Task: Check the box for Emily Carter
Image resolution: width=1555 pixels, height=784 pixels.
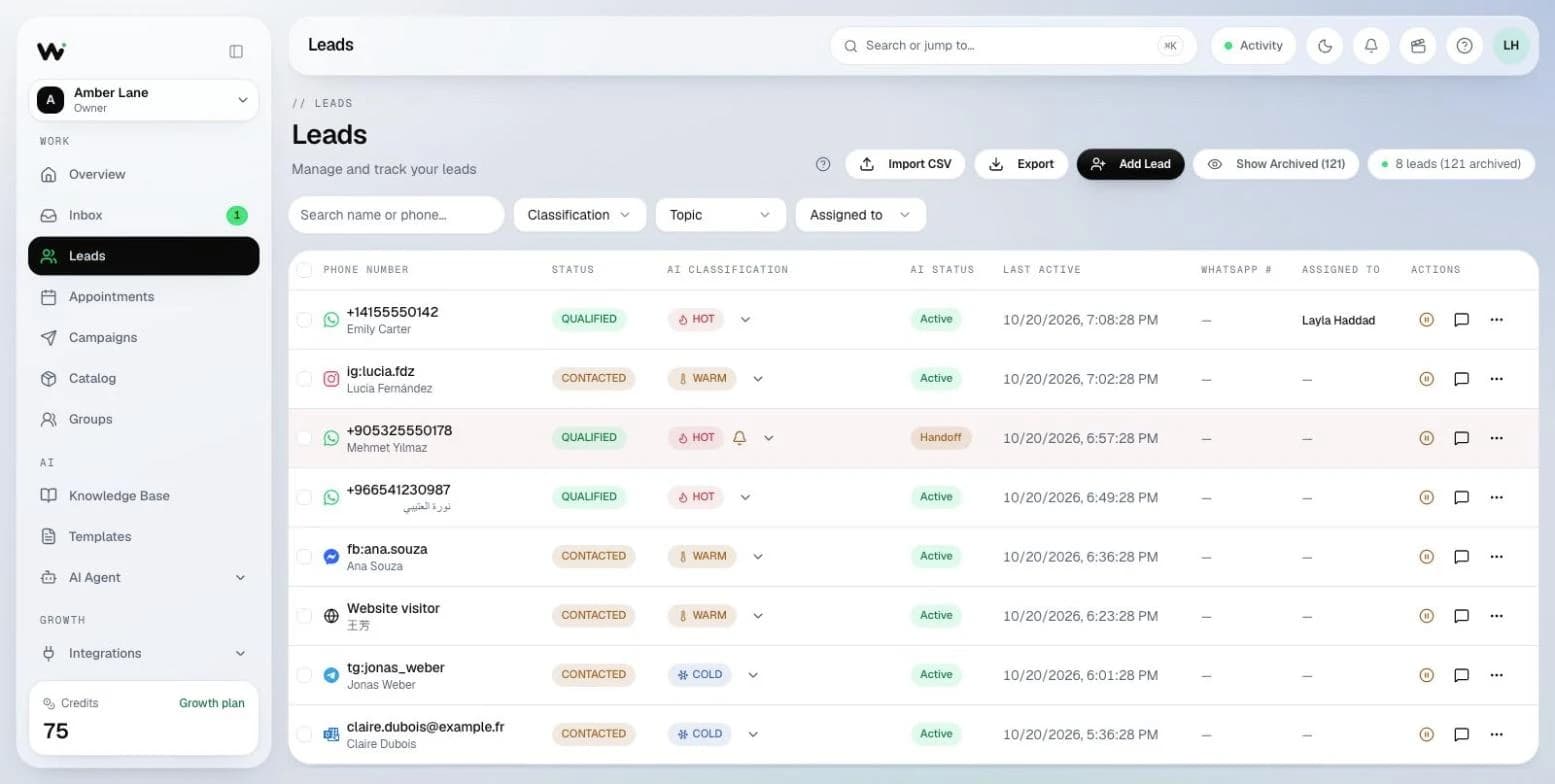Action: [304, 320]
